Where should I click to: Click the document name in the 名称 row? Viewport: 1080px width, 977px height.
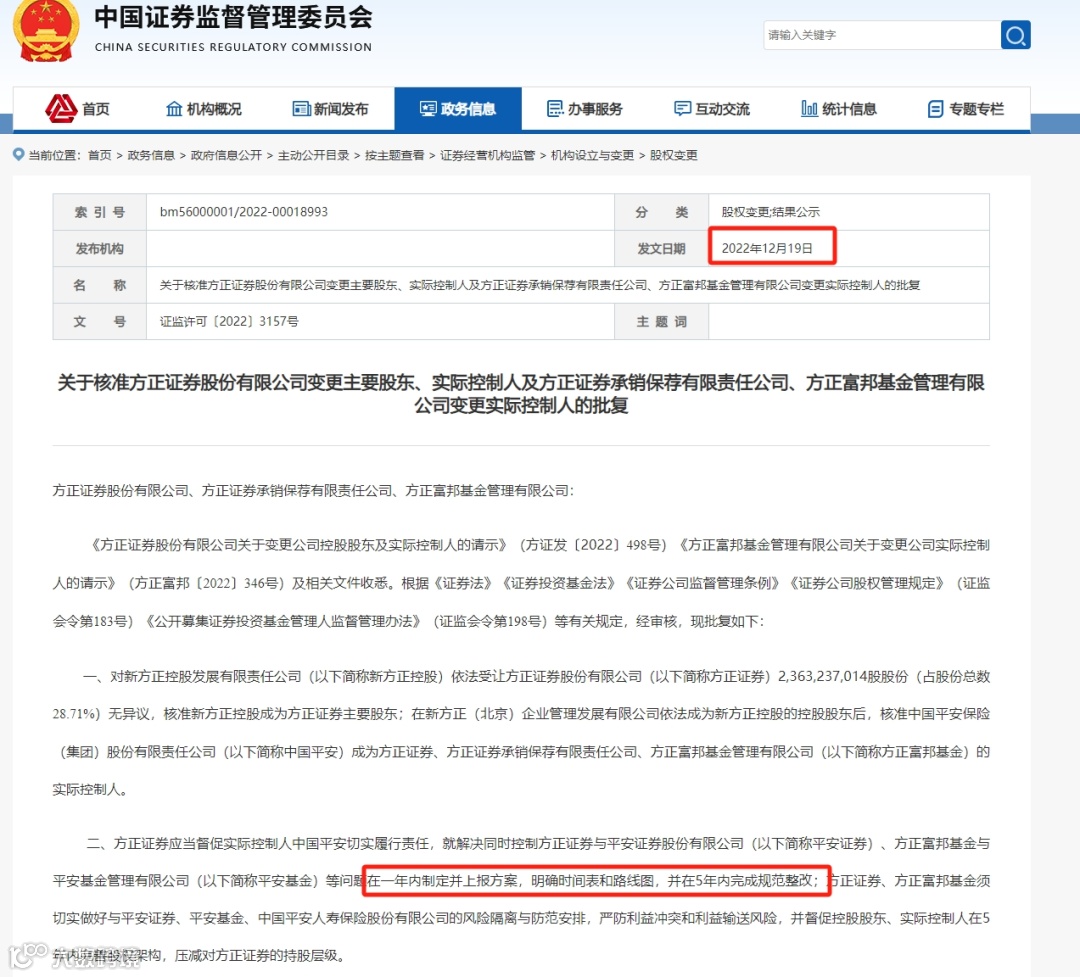point(540,285)
